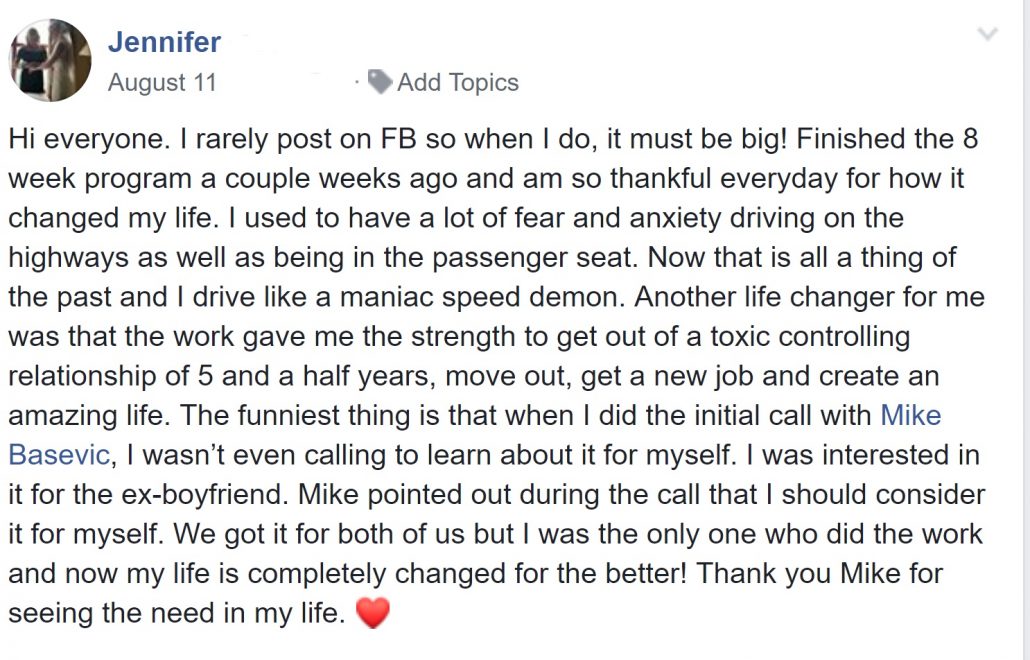Open the post options chevron menu
1030x660 pixels.
click(x=987, y=33)
